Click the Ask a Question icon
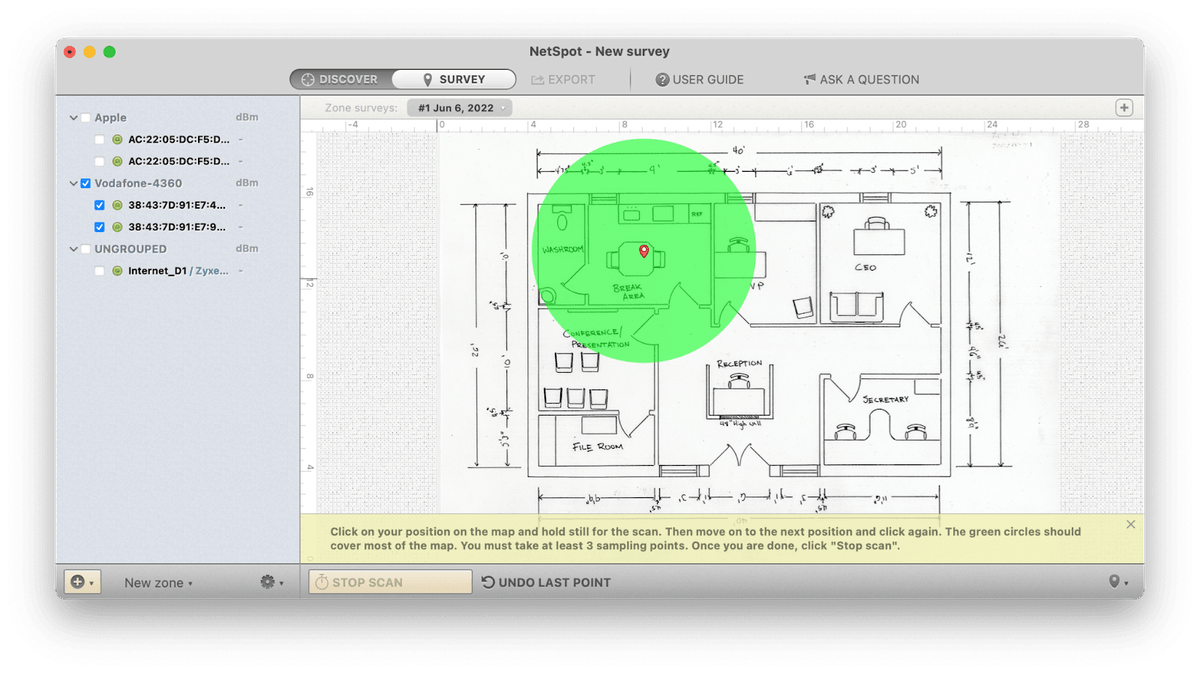1200x673 pixels. [x=810, y=79]
